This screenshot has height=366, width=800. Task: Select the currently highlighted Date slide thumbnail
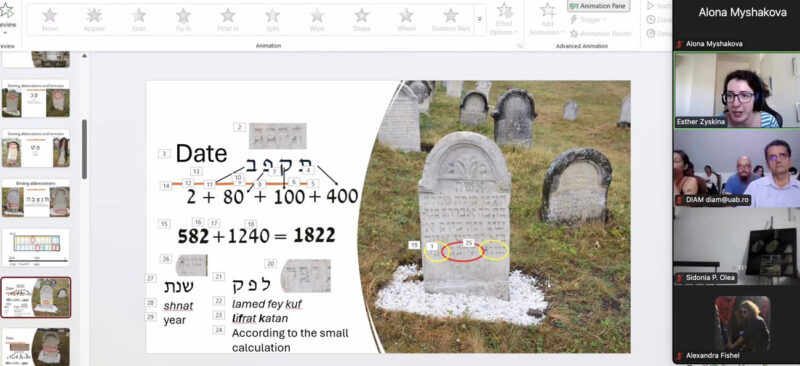tap(36, 298)
